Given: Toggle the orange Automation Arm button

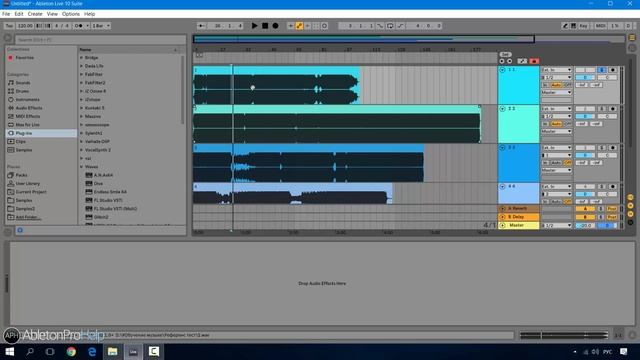Looking at the screenshot, I should tap(299, 26).
